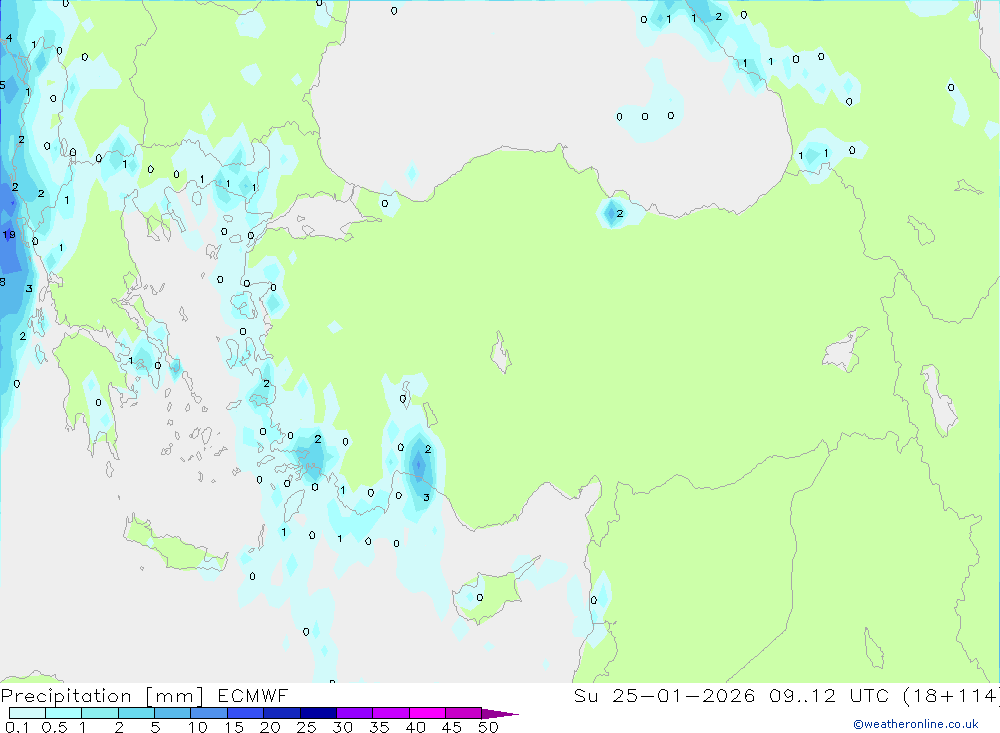Screen dimensions: 1000x733
Task: Click the '35' legend scale label
Action: point(379,727)
